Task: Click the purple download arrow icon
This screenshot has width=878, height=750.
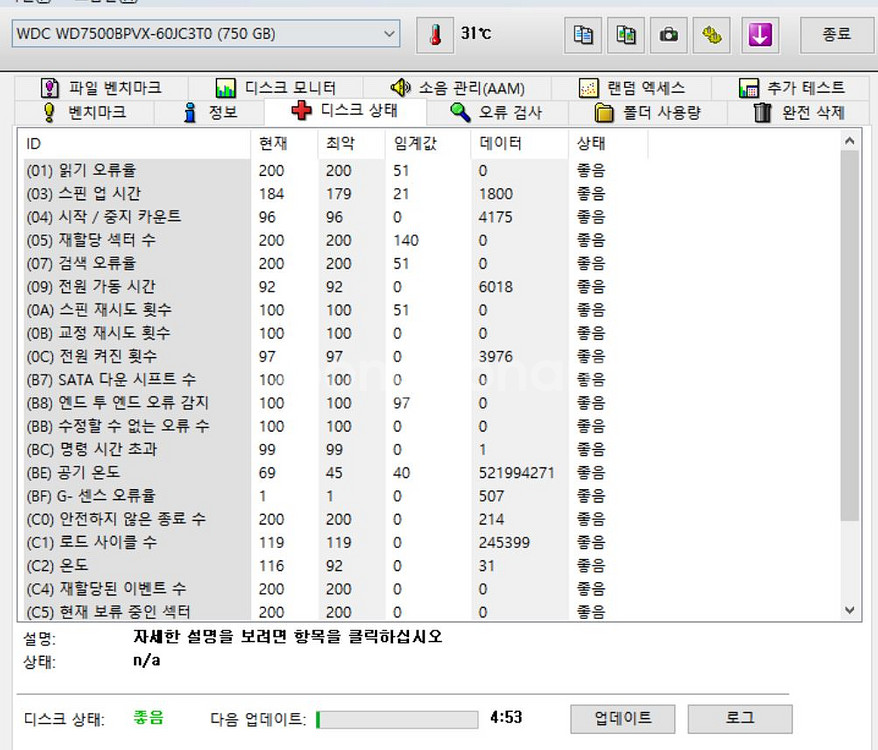Action: click(x=760, y=35)
